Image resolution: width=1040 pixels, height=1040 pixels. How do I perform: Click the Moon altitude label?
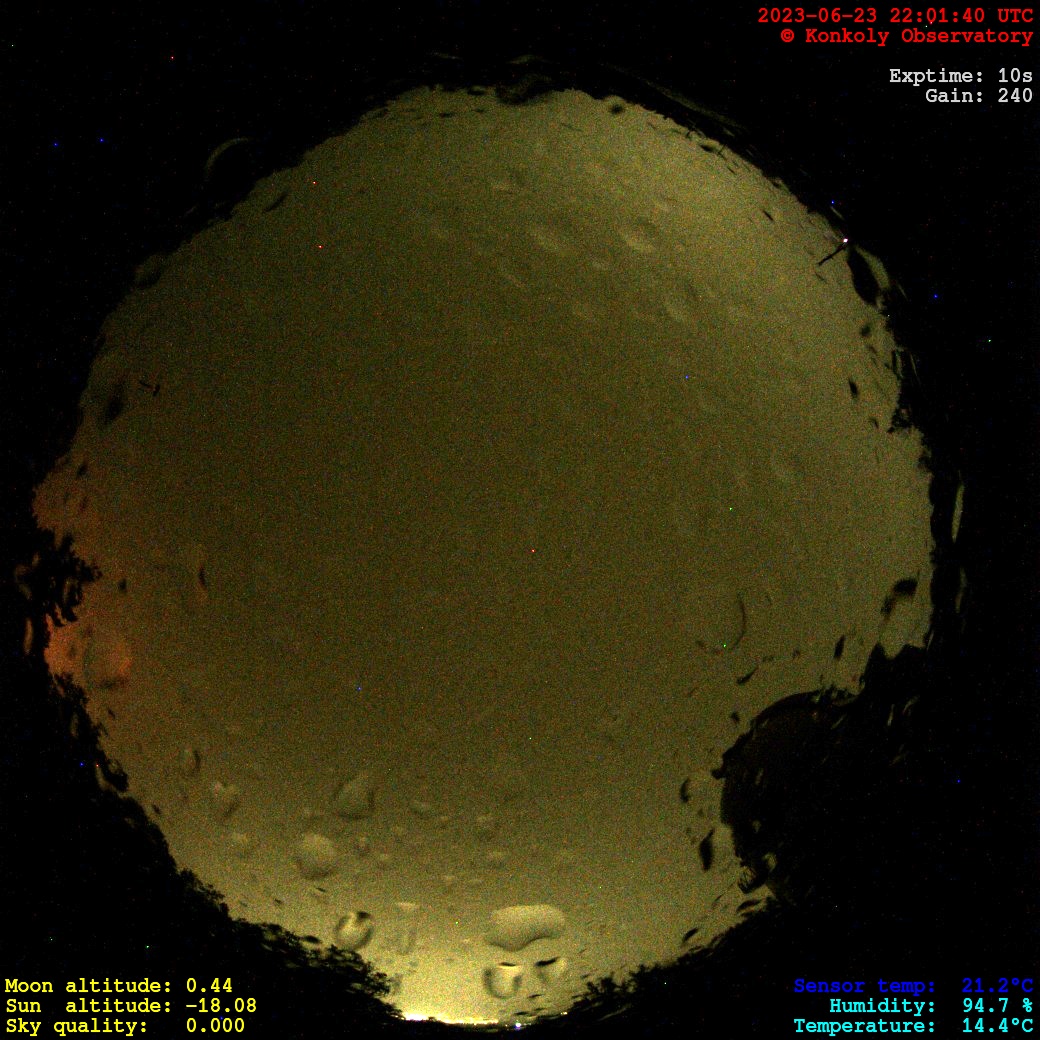coord(88,986)
